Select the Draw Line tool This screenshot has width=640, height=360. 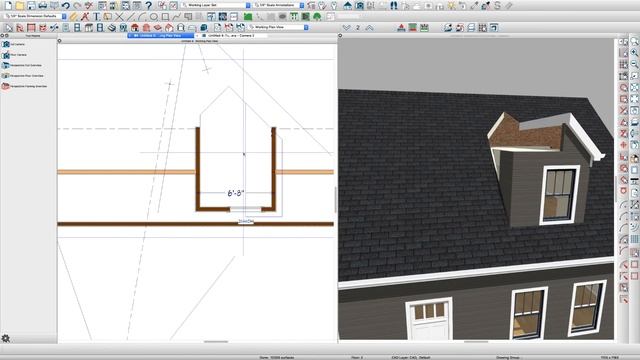pyautogui.click(x=131, y=17)
